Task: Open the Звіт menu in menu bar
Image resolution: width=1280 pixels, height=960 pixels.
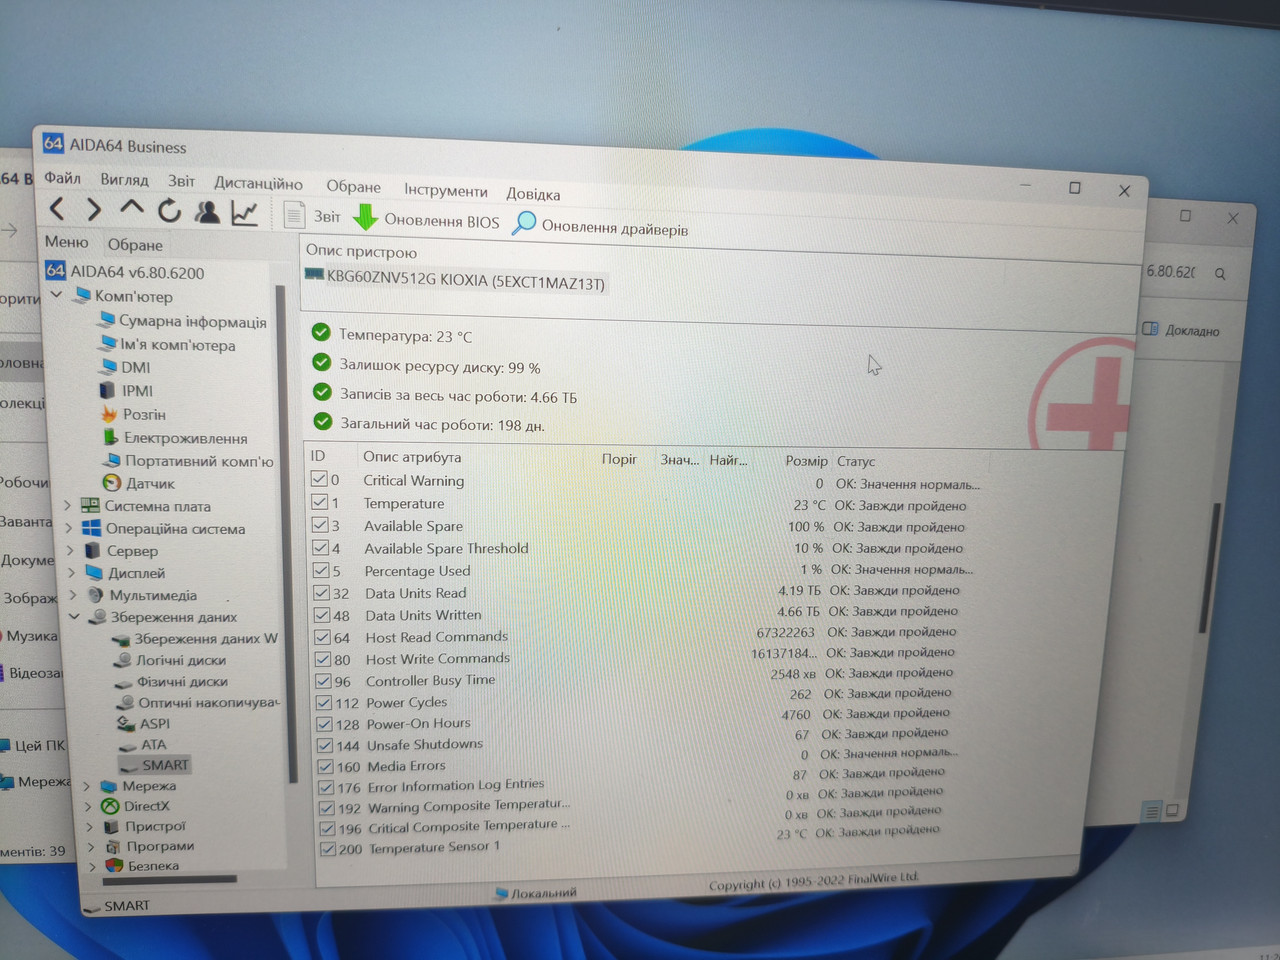Action: pyautogui.click(x=181, y=181)
